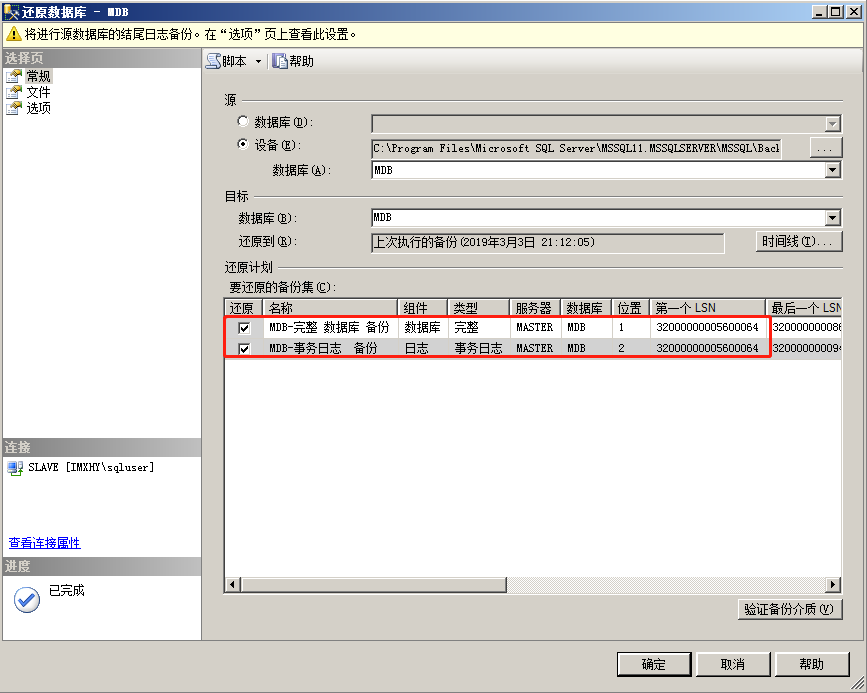Click the scroll left arrow in backup sets
The height and width of the screenshot is (693, 867).
[x=233, y=585]
